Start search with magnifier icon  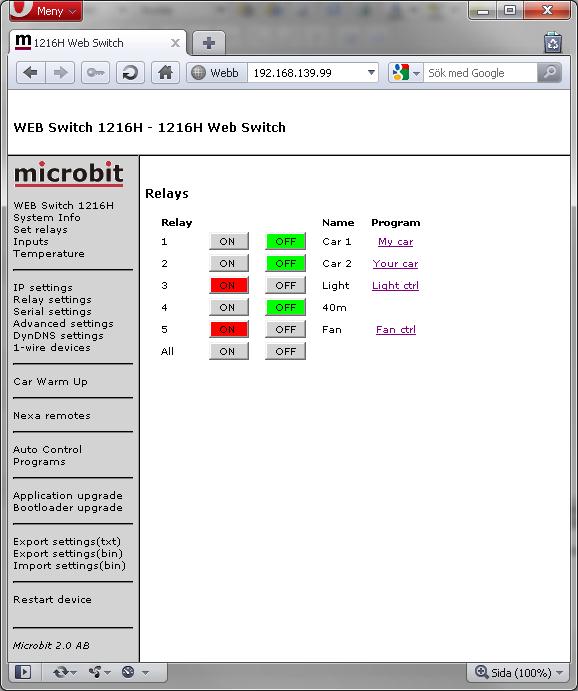(x=549, y=73)
